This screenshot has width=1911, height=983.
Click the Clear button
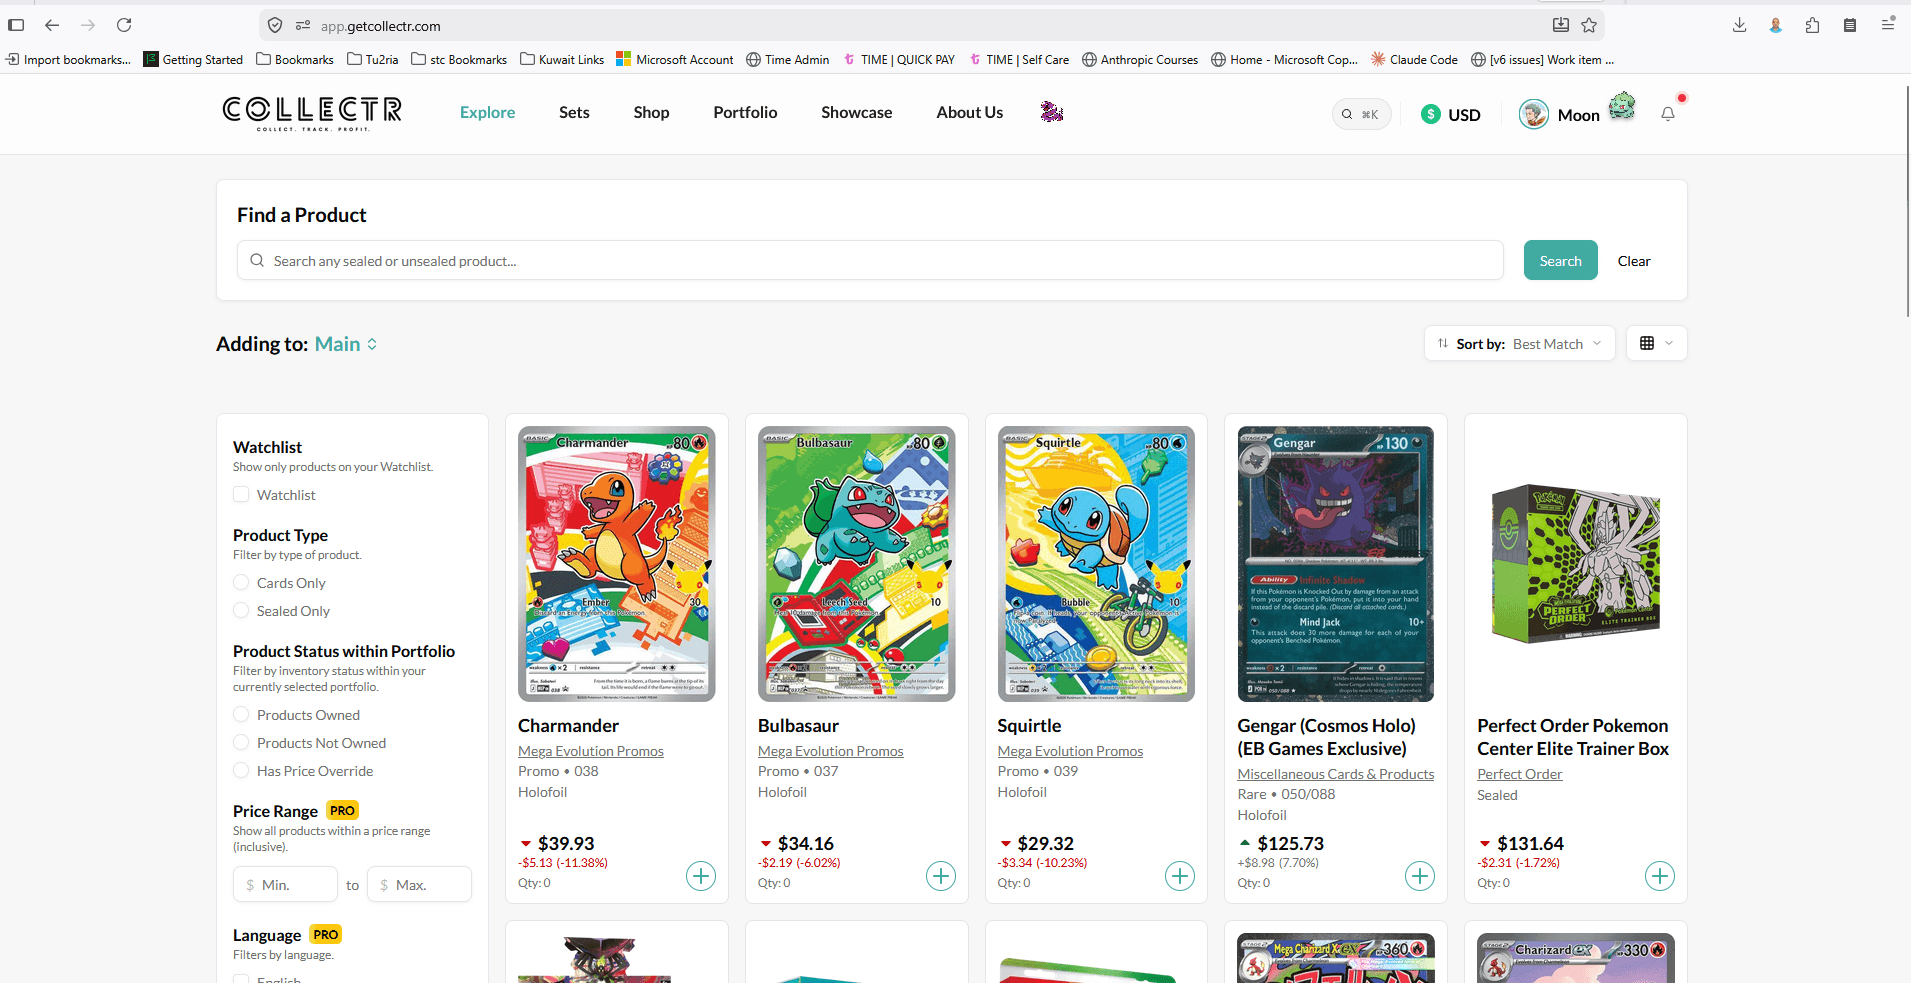coord(1634,261)
